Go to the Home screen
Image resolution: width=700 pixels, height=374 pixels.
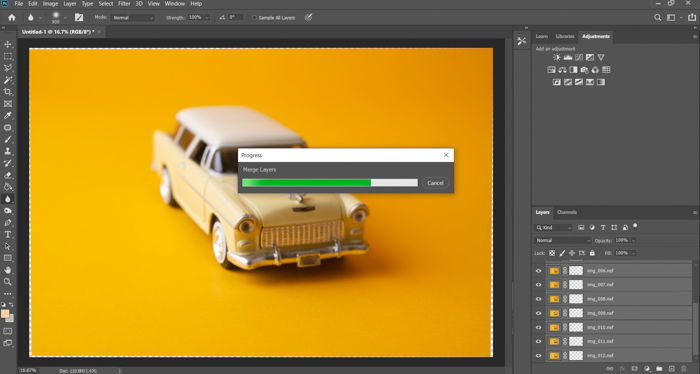coord(12,18)
